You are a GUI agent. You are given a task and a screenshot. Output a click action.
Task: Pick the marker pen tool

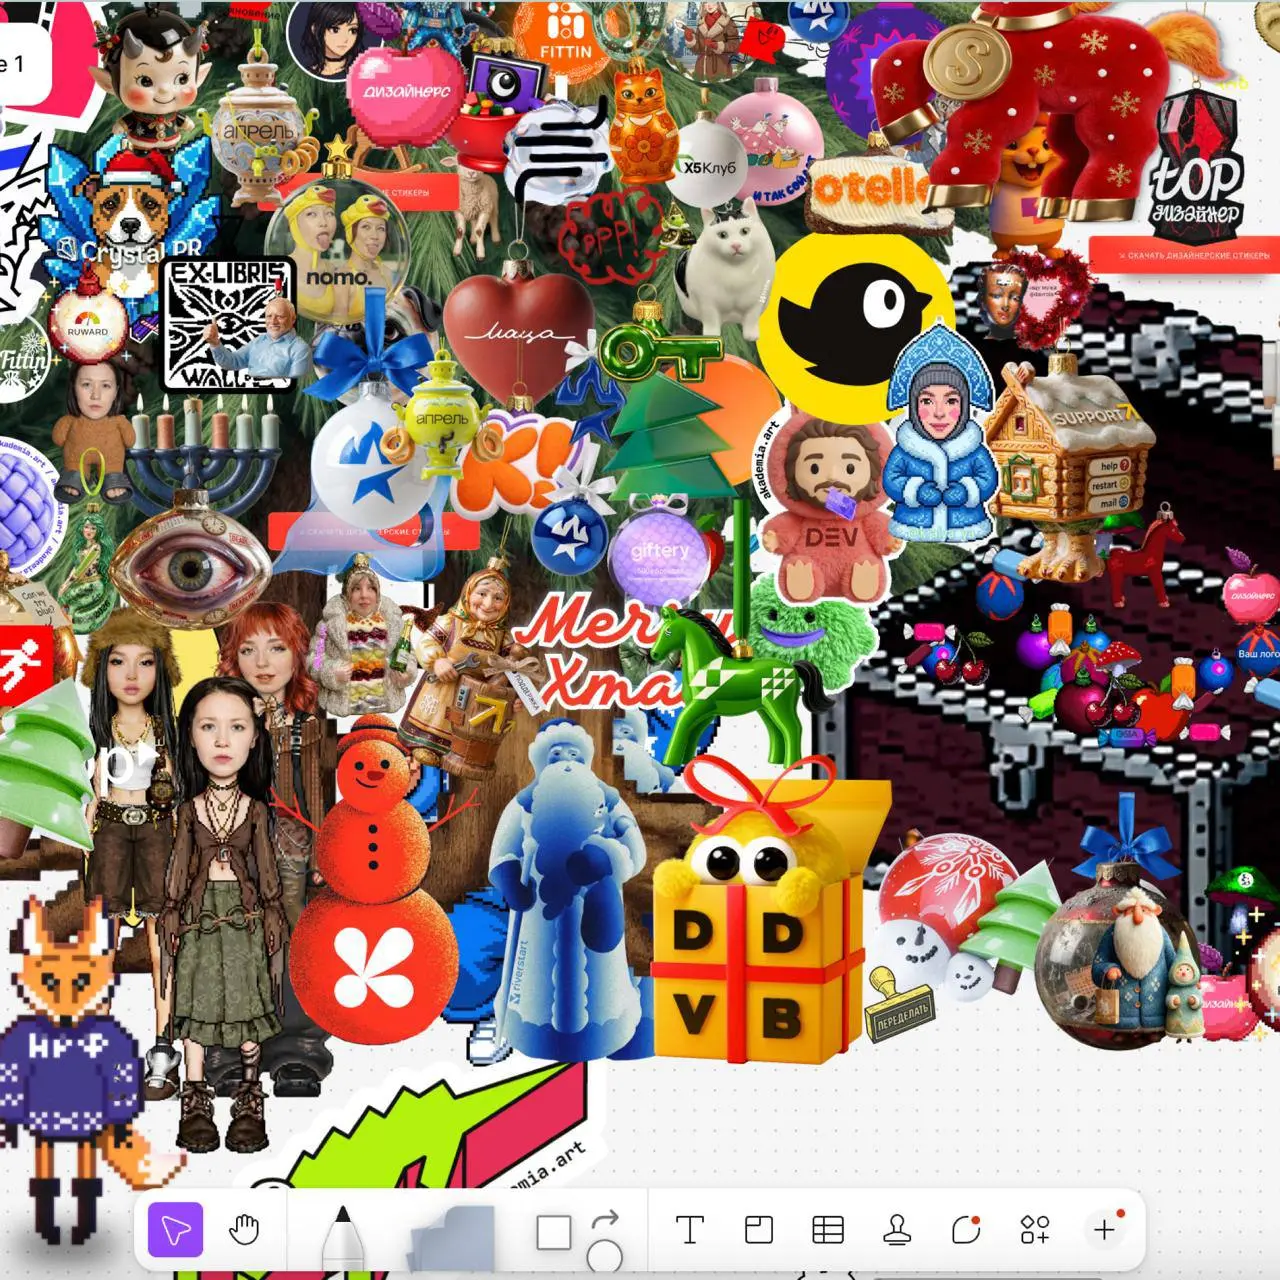coord(343,1239)
